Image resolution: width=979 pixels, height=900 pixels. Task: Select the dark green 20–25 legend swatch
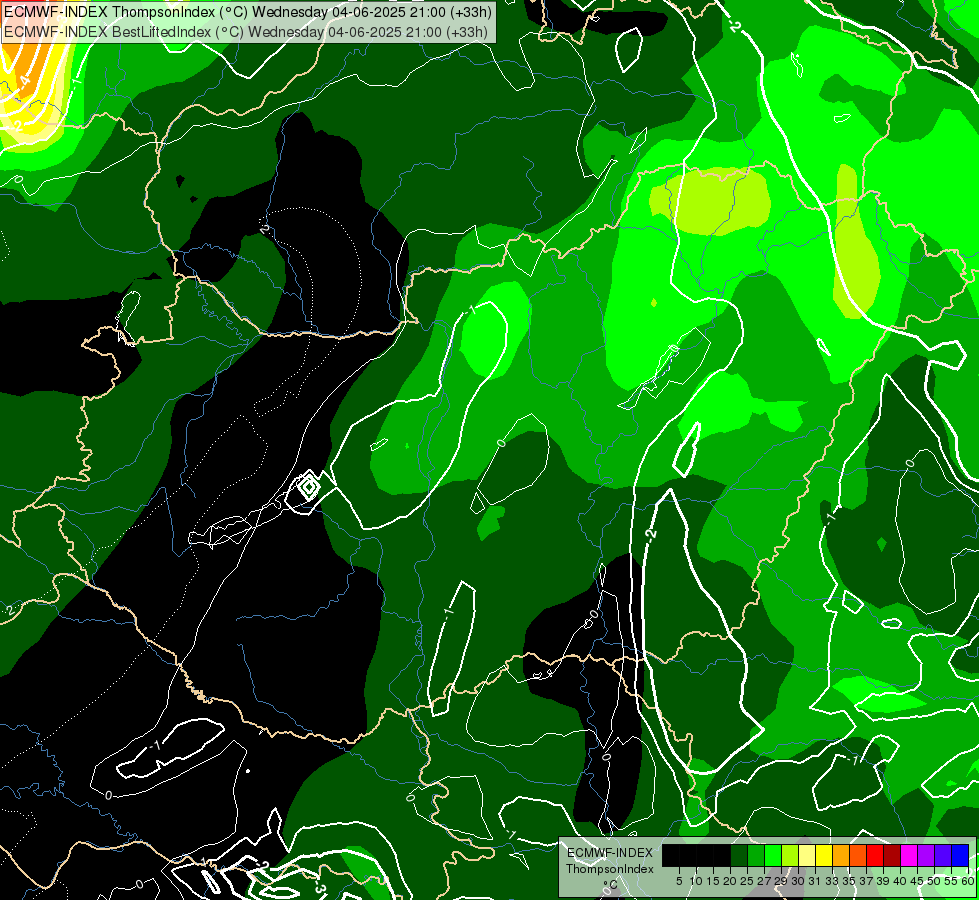tap(739, 855)
